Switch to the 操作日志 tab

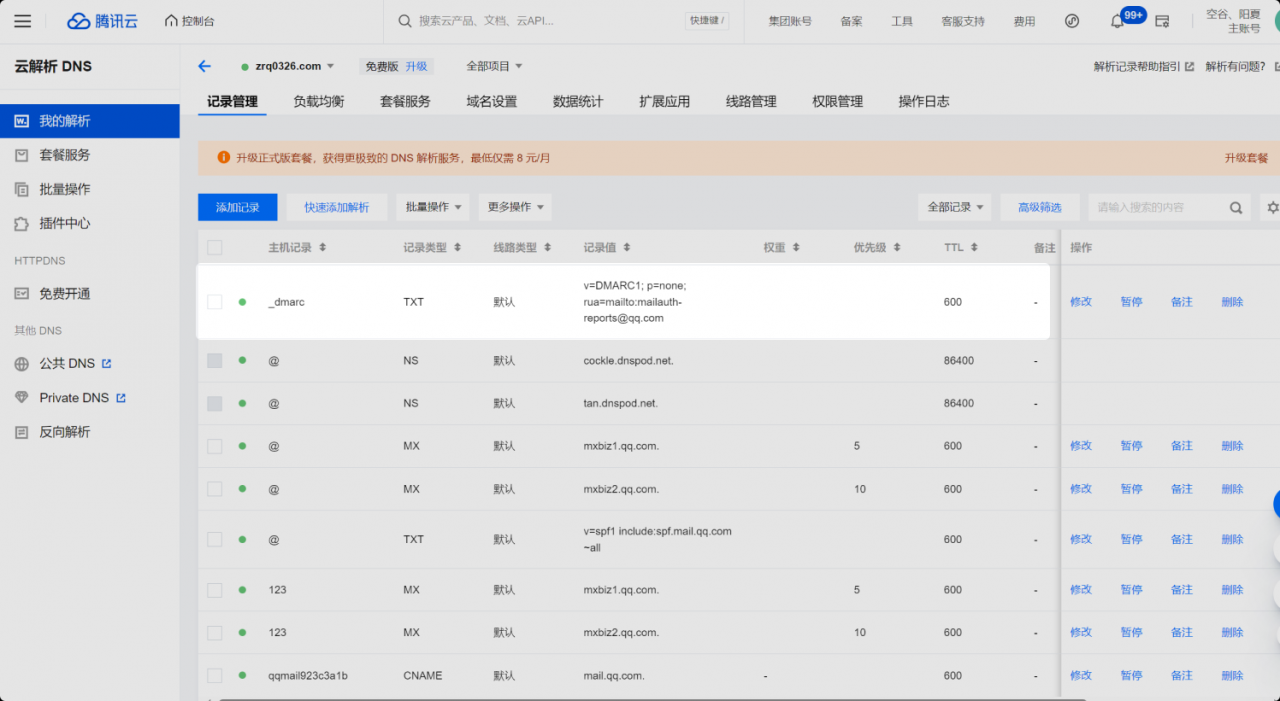pos(924,101)
